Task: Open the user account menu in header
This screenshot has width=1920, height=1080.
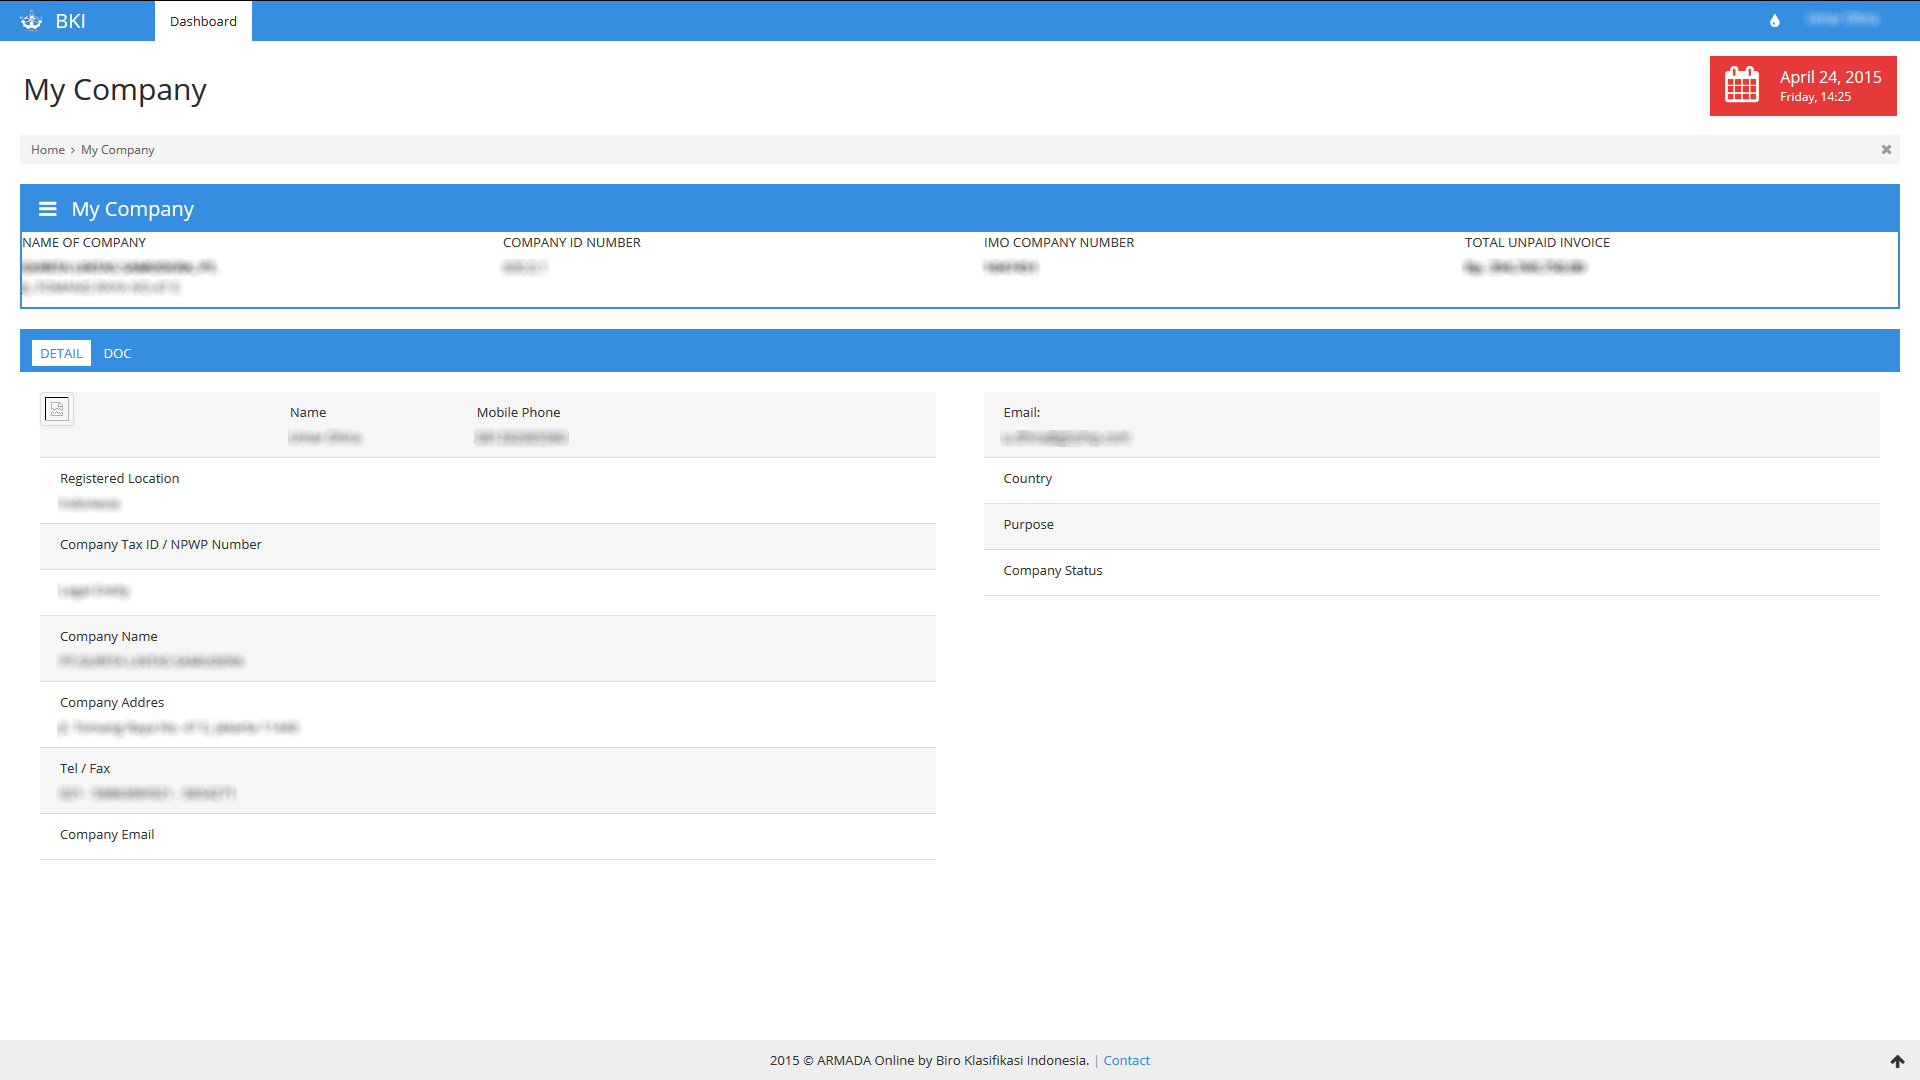Action: [1842, 19]
